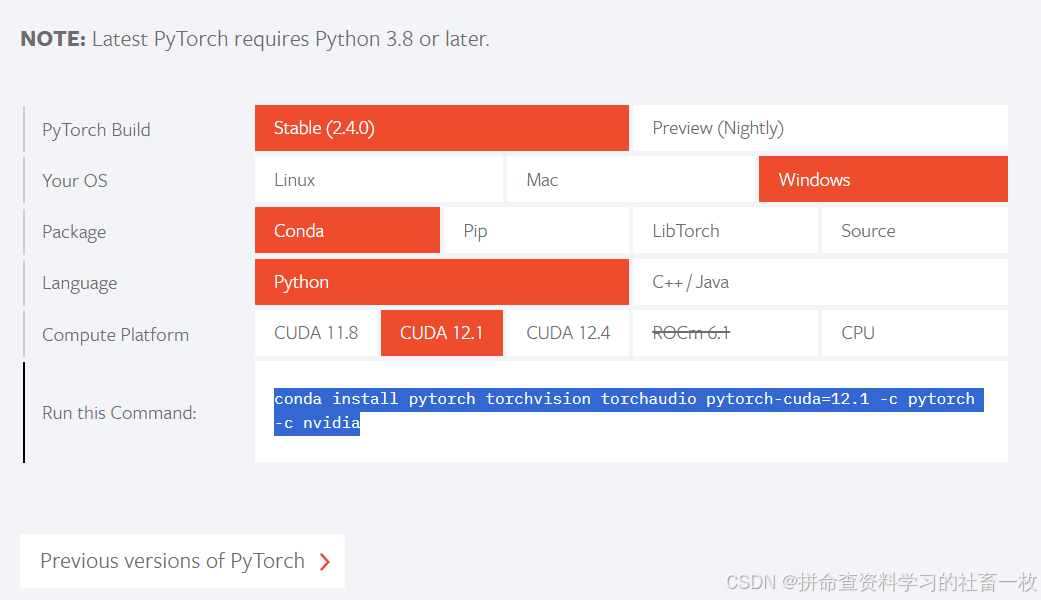Select CUDA 11.8 compute platform
This screenshot has height=600, width=1041.
tap(316, 333)
